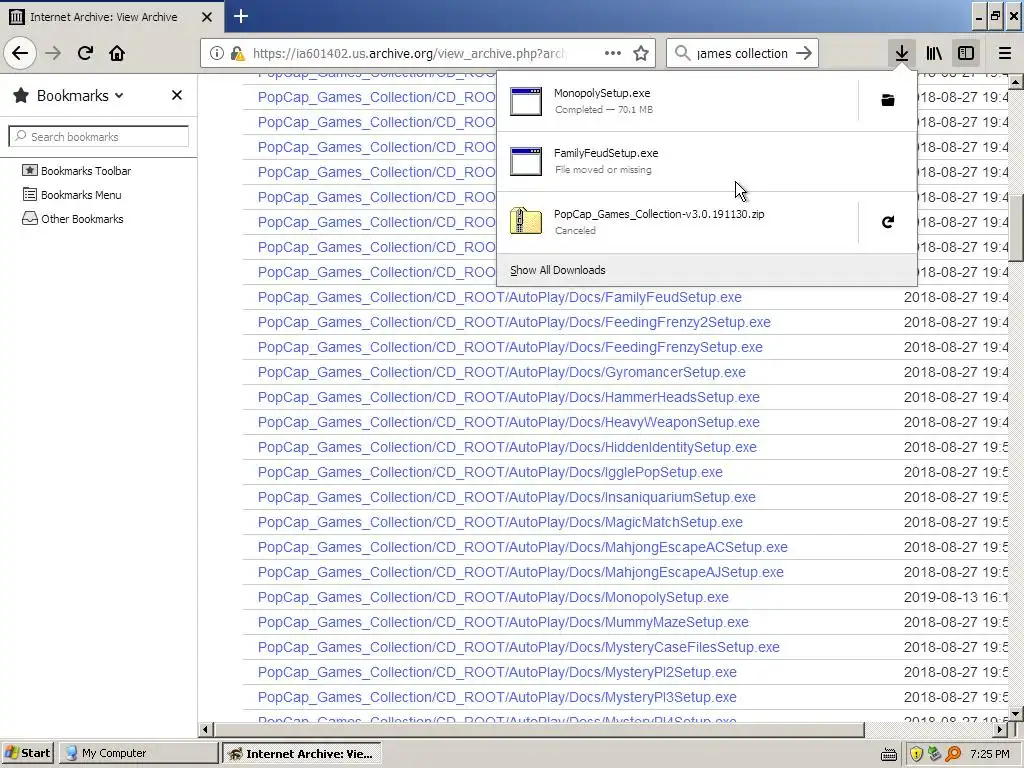The image size is (1024, 768).
Task: Open the Windows Start menu
Action: click(x=27, y=753)
